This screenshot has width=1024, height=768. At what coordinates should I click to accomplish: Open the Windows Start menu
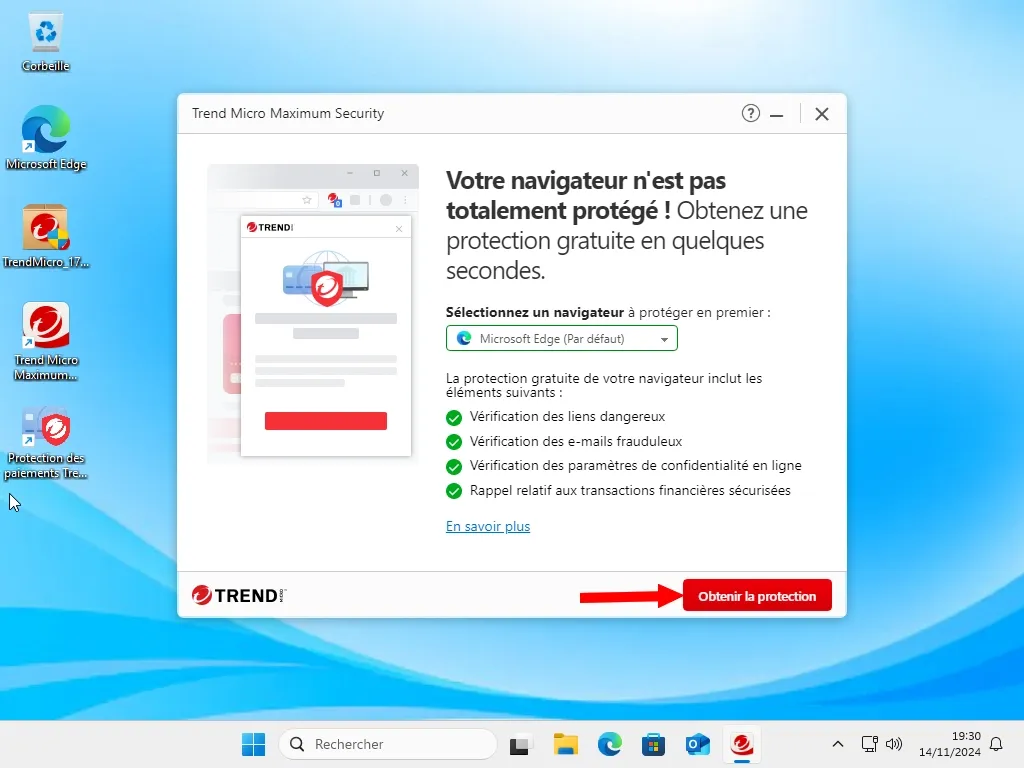point(253,744)
